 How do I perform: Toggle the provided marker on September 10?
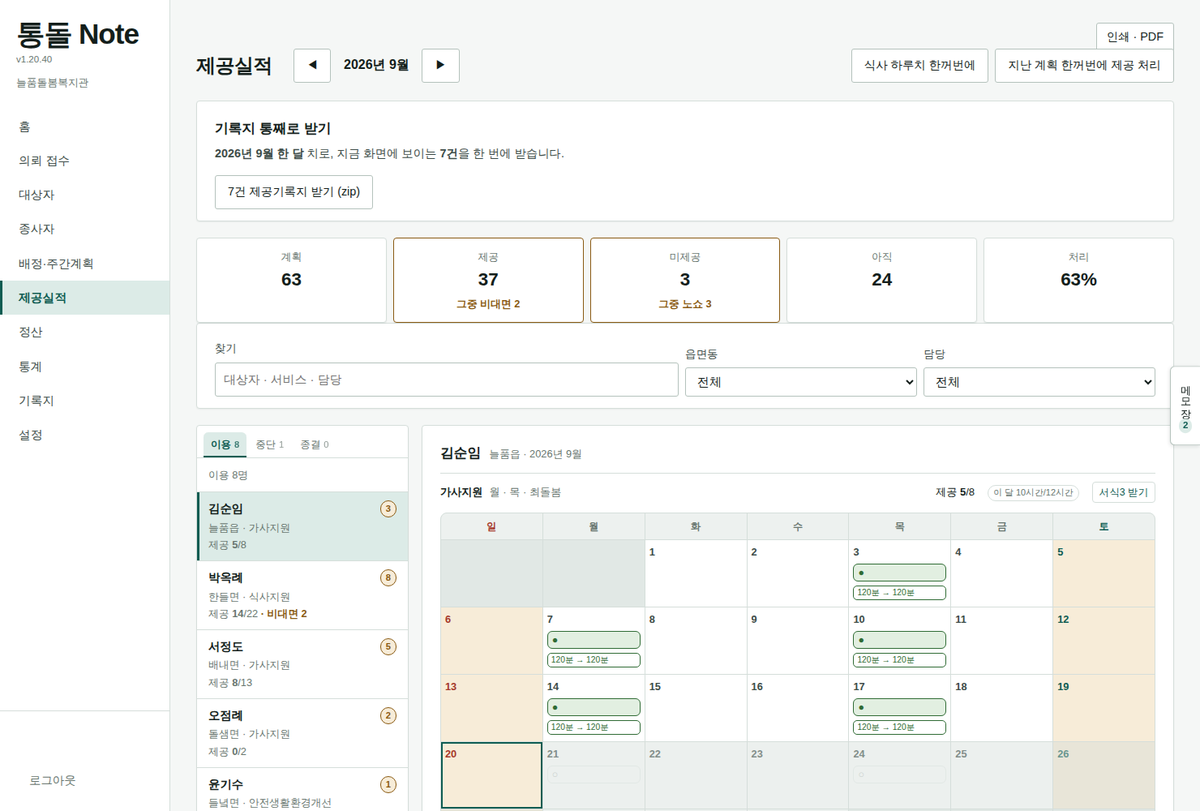point(899,640)
